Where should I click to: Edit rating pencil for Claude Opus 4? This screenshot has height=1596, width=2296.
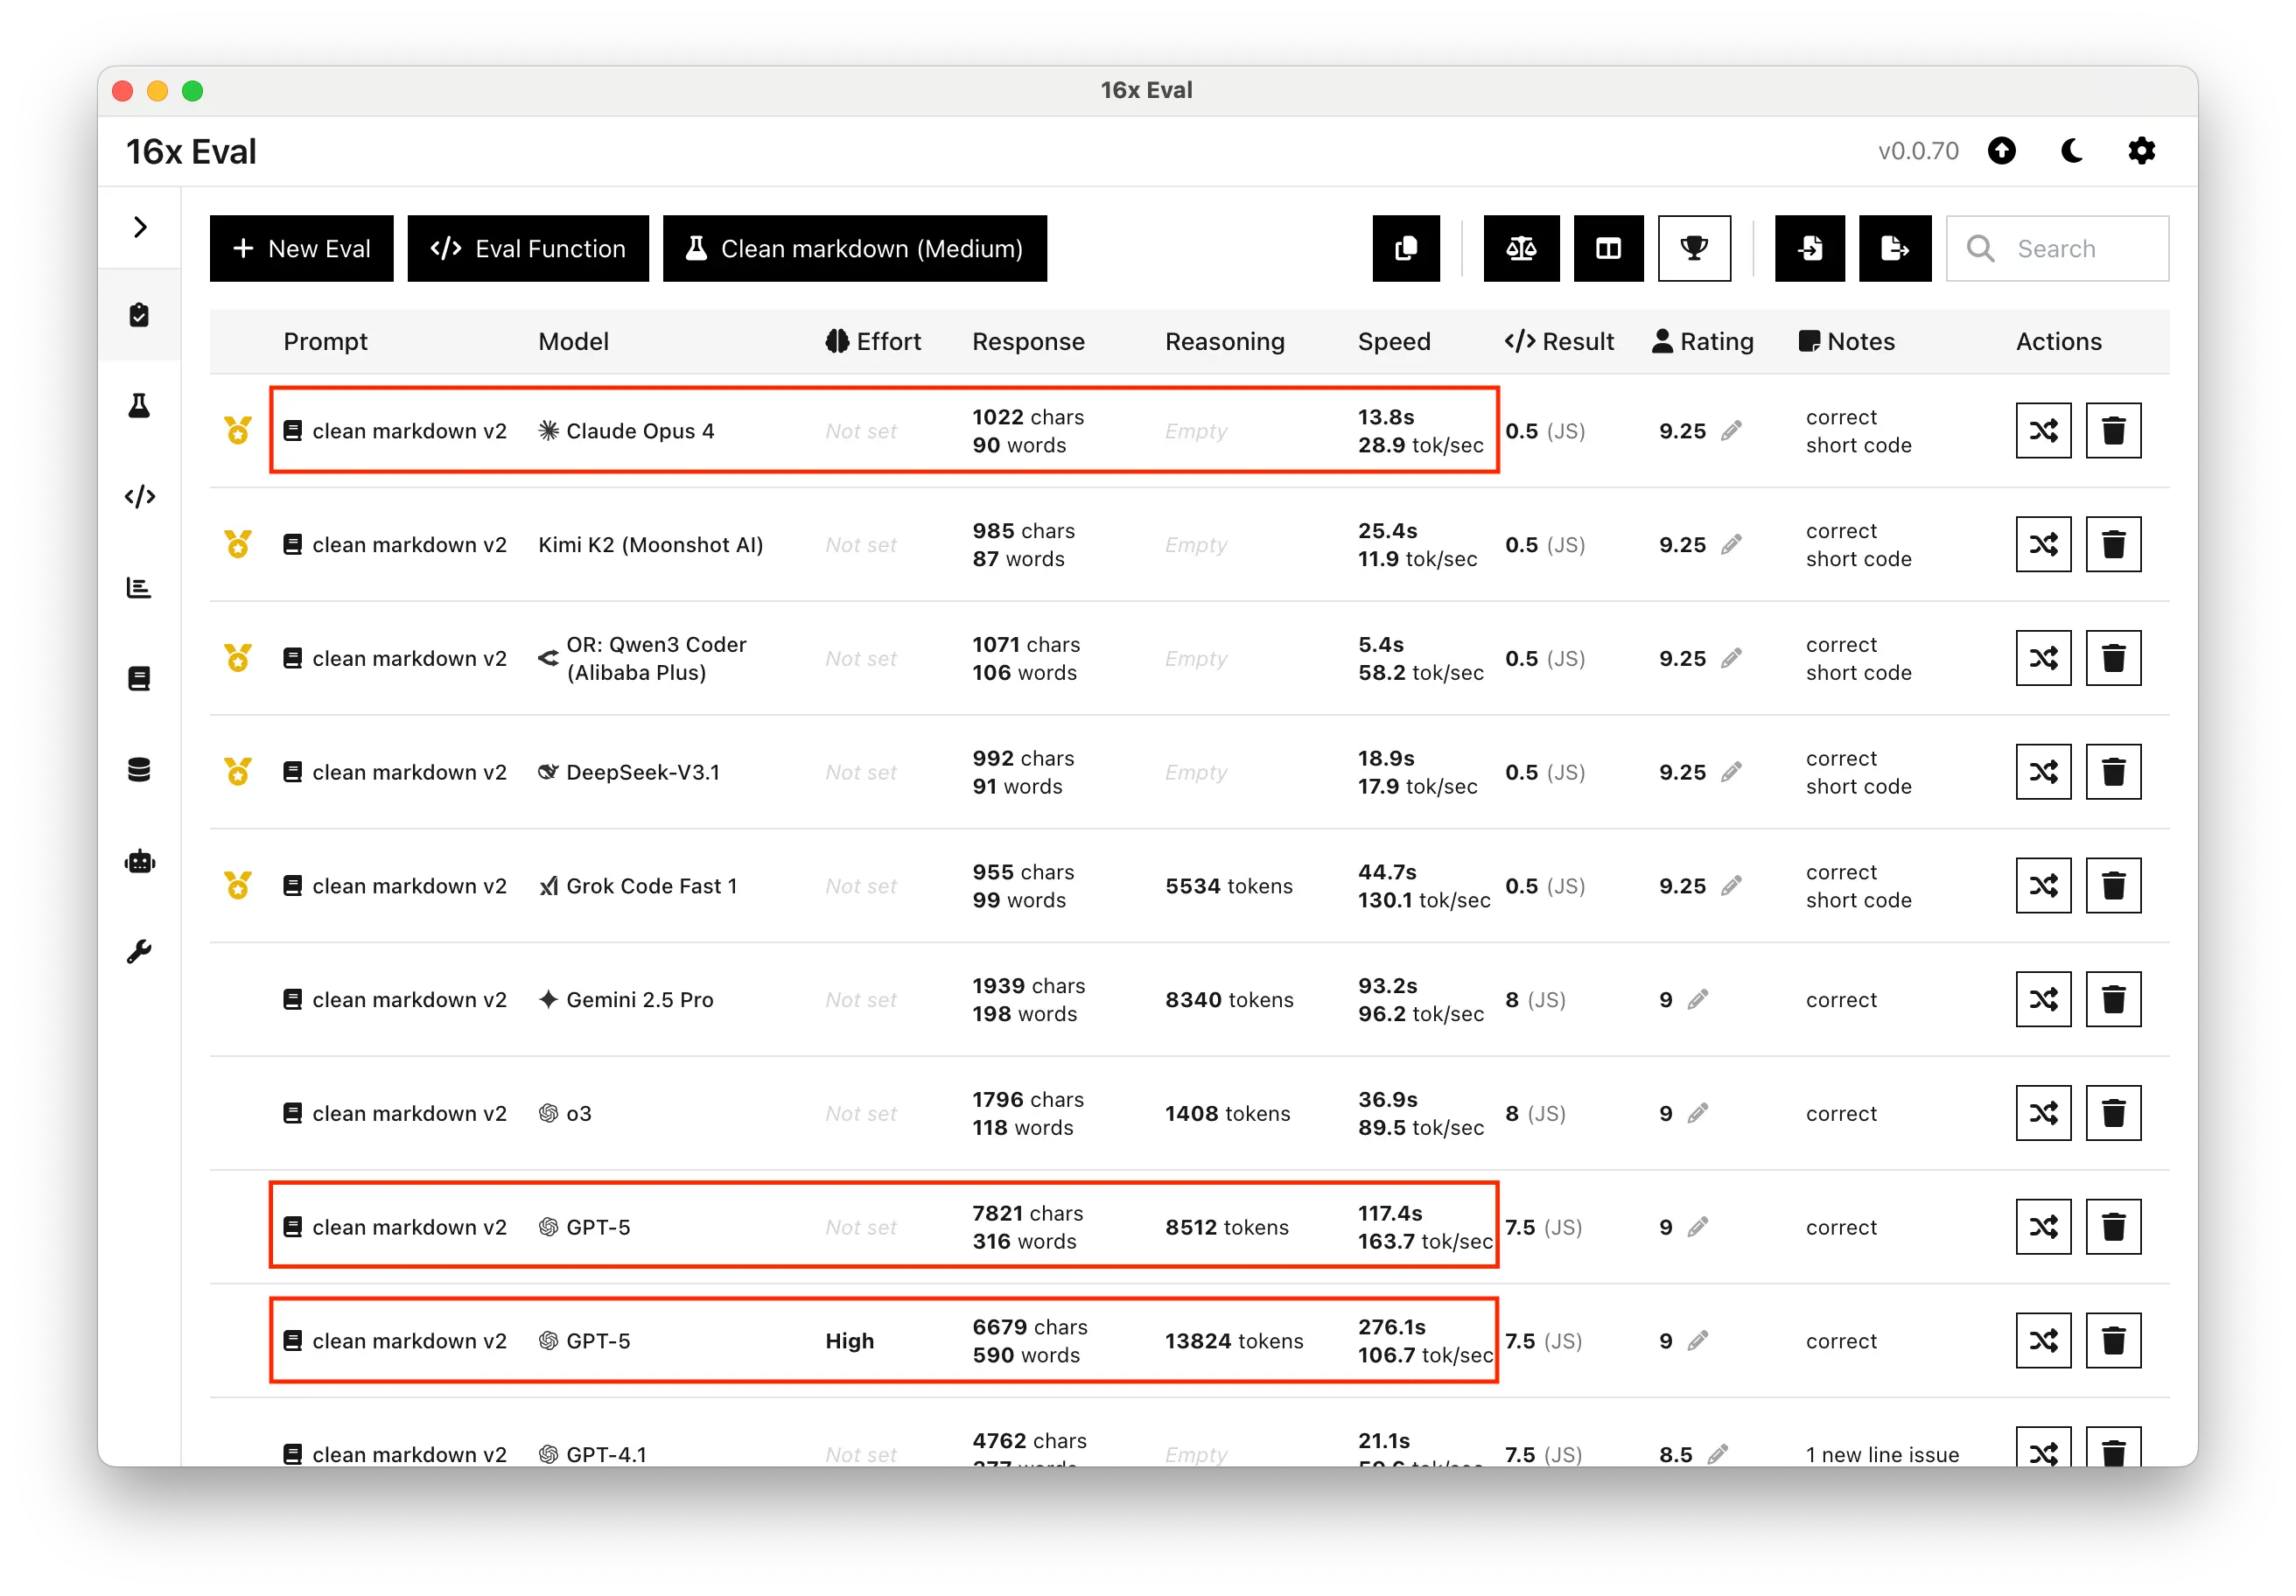(x=1732, y=431)
